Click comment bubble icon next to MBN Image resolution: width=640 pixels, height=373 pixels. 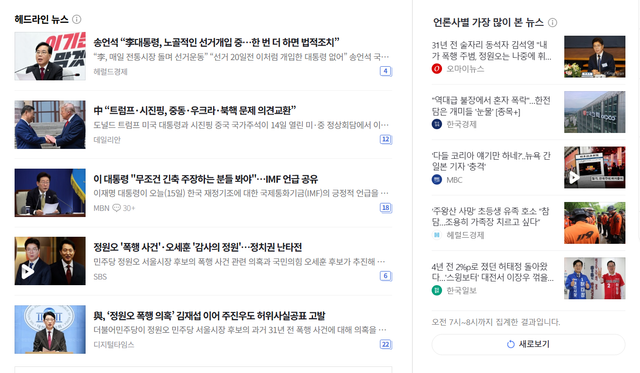[x=117, y=208]
